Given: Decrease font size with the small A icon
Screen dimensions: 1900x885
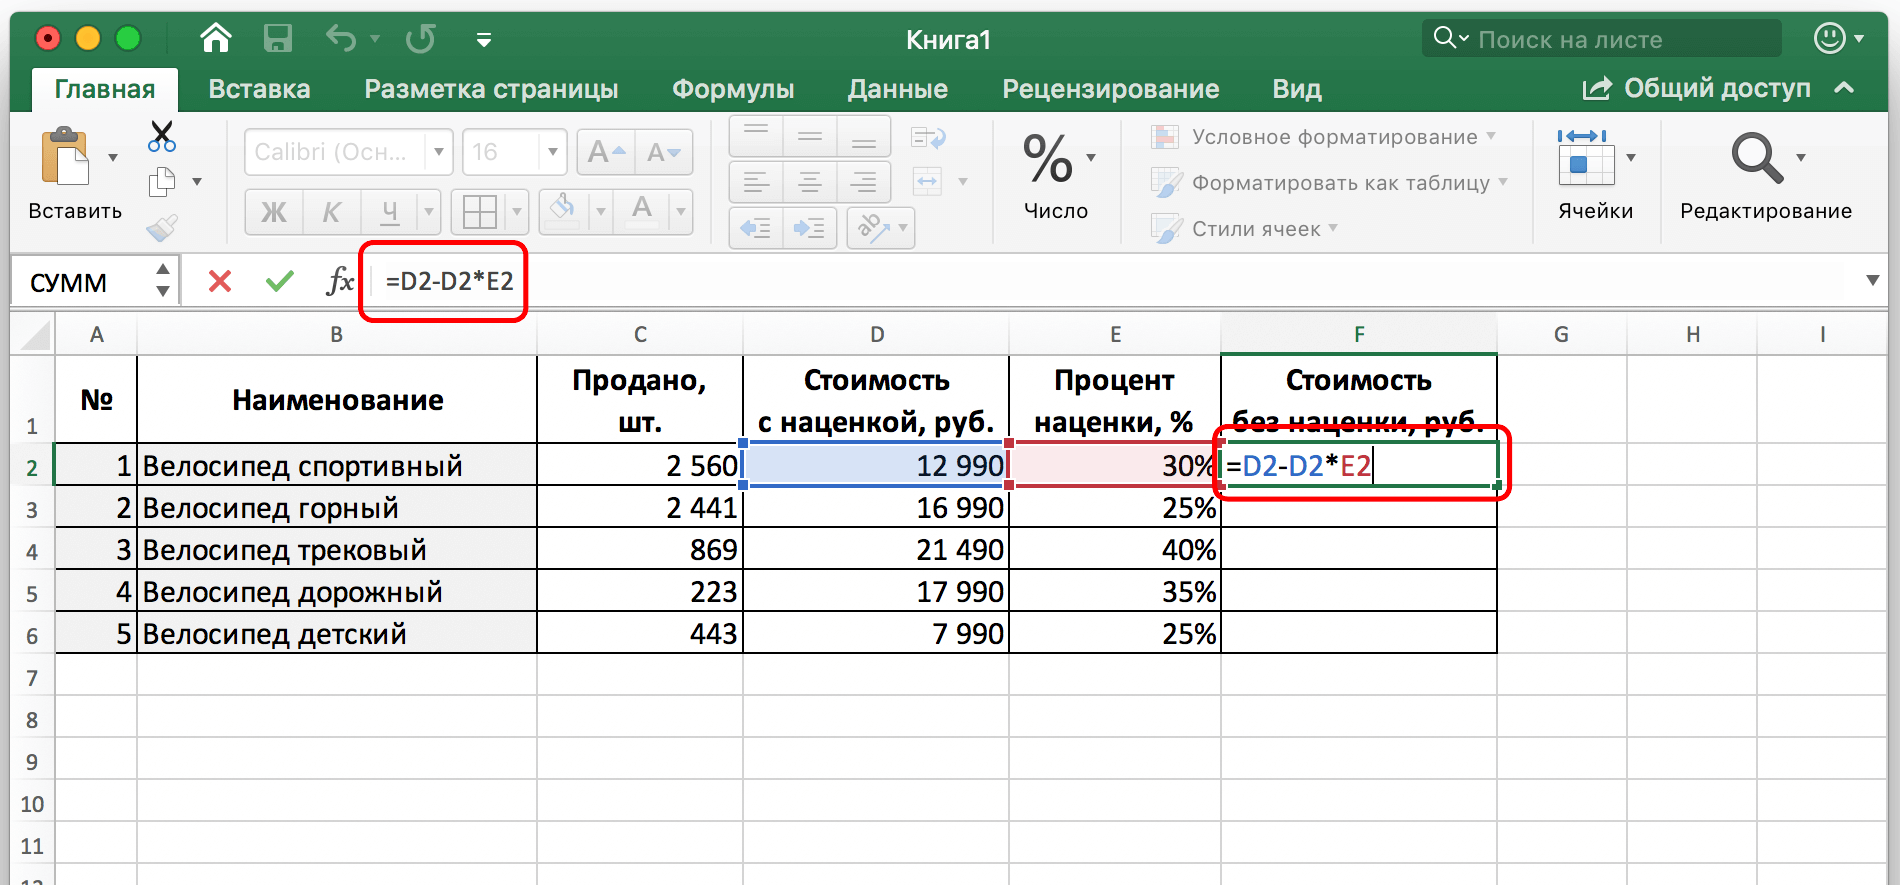Looking at the screenshot, I should pyautogui.click(x=663, y=152).
